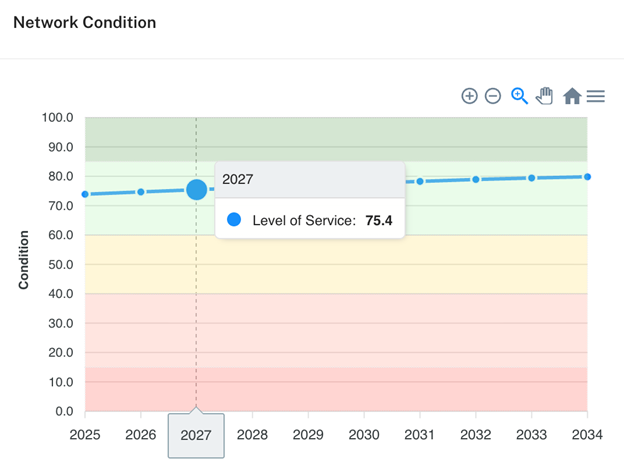Enable the panning hand tool
The image size is (624, 469).
[545, 96]
